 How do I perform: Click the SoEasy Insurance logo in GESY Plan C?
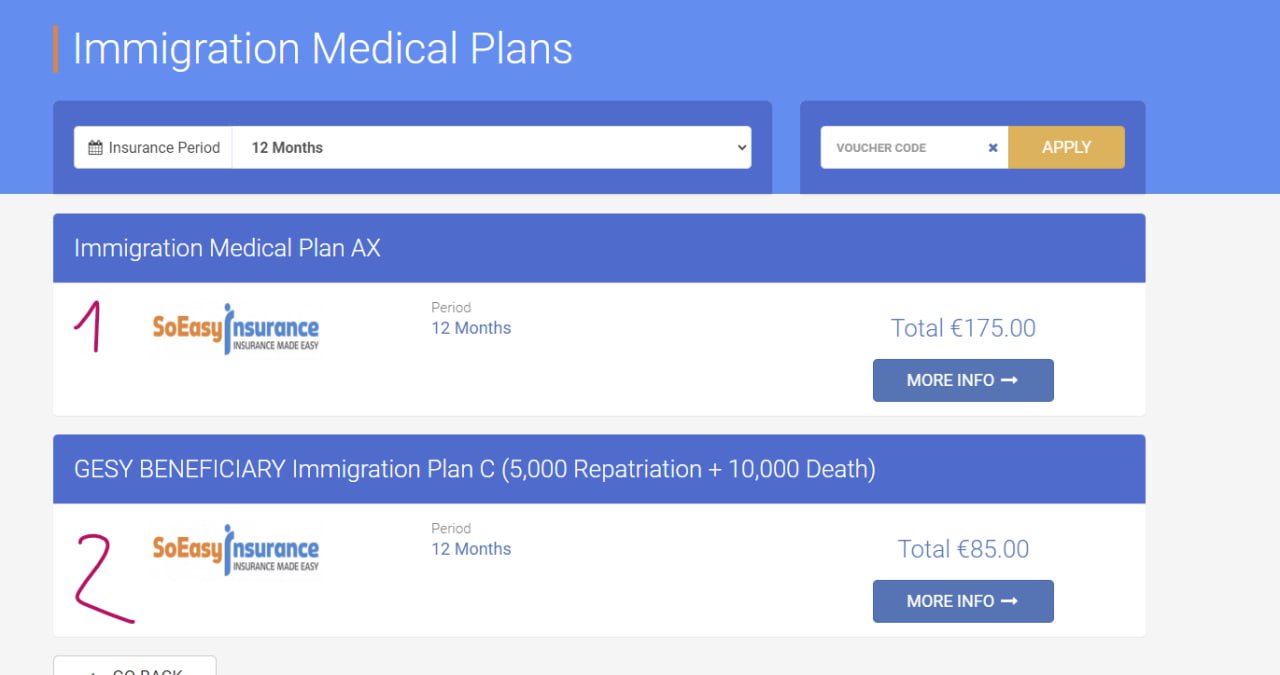[236, 549]
